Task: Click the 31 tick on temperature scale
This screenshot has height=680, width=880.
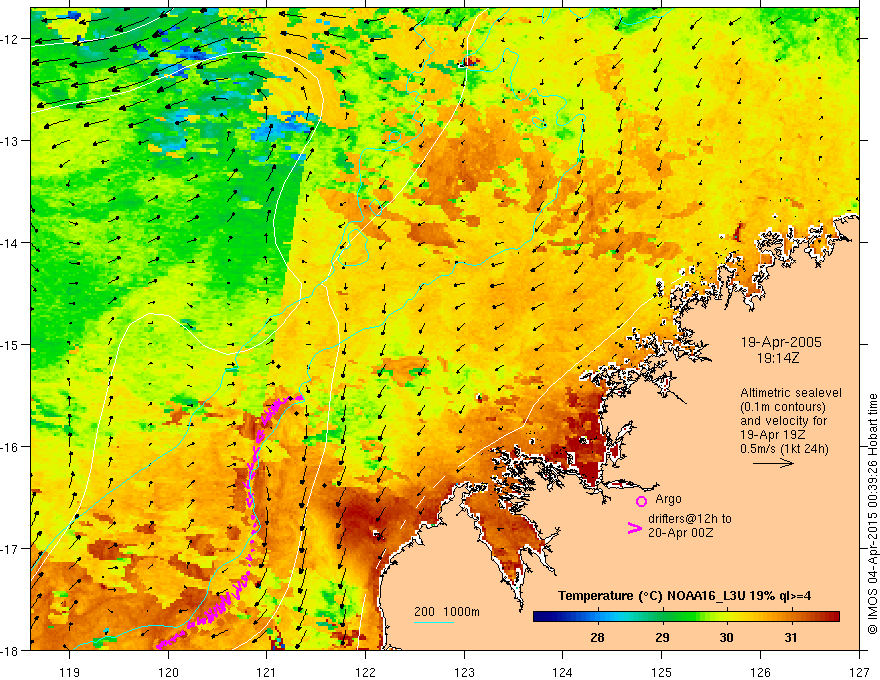Action: point(791,637)
